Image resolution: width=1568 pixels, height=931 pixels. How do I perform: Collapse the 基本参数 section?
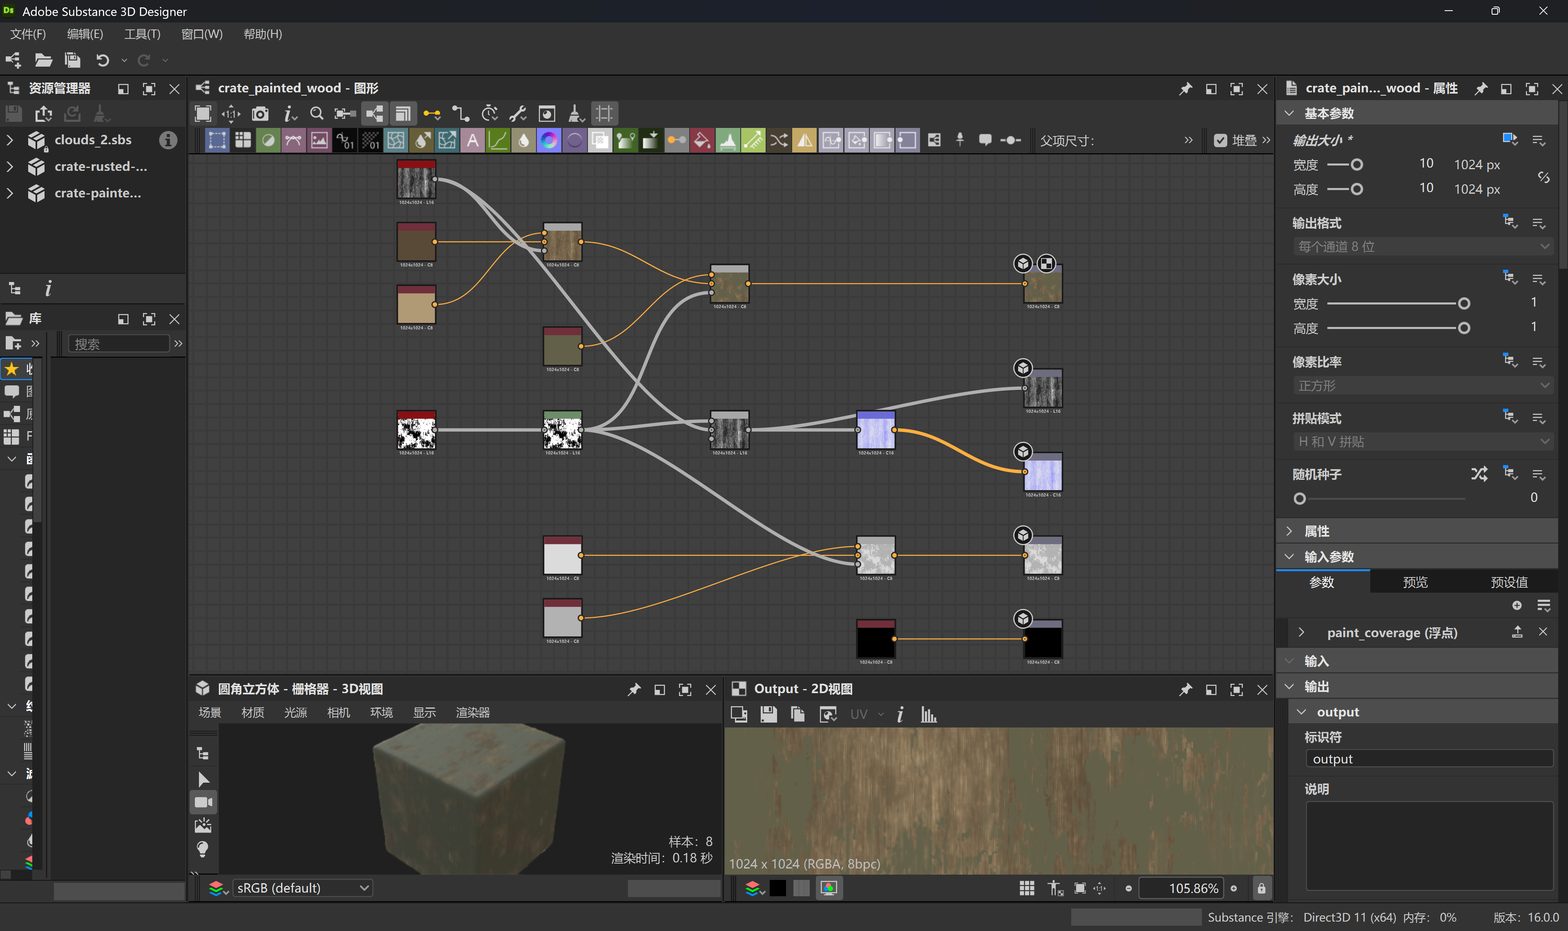click(1289, 113)
